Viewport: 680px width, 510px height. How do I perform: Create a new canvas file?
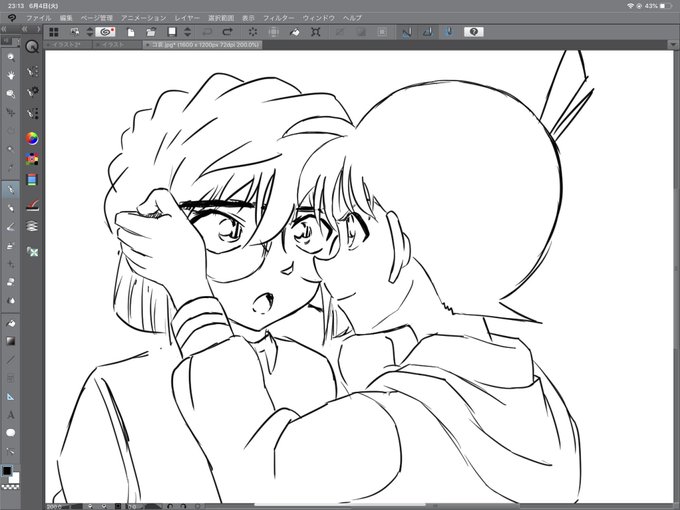pyautogui.click(x=130, y=32)
